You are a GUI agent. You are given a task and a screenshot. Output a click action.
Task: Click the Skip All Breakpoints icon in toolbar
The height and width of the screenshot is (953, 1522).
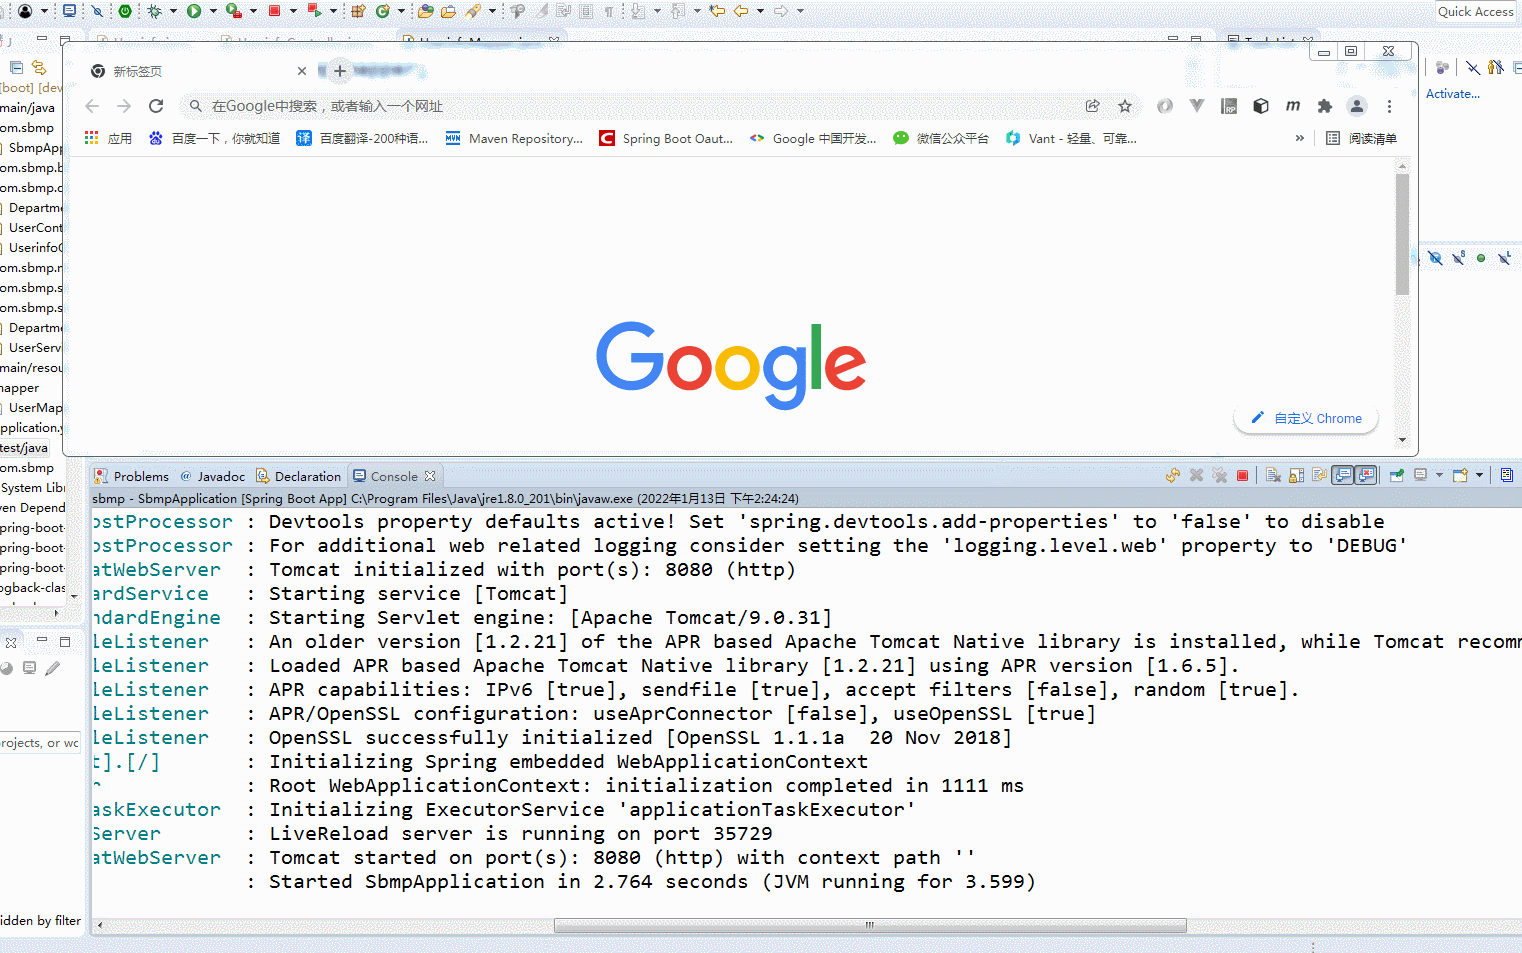tap(97, 11)
